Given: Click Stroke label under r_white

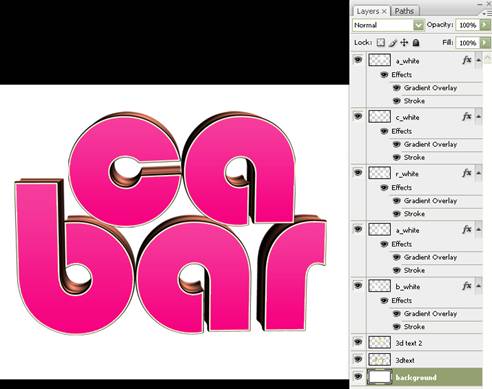Looking at the screenshot, I should pos(414,214).
